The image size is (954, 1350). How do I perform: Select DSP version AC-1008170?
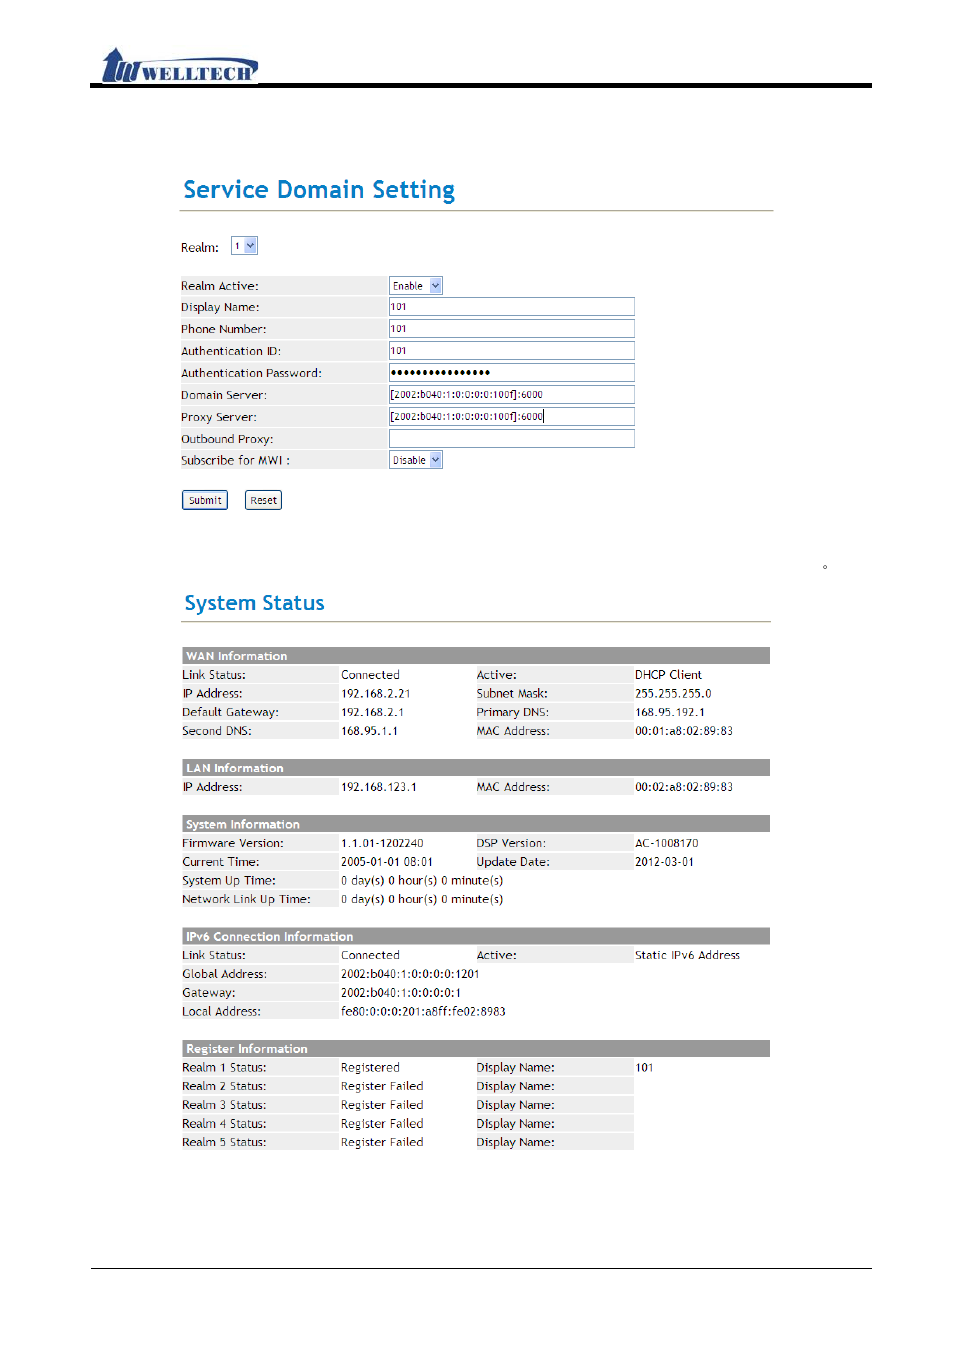pos(667,843)
